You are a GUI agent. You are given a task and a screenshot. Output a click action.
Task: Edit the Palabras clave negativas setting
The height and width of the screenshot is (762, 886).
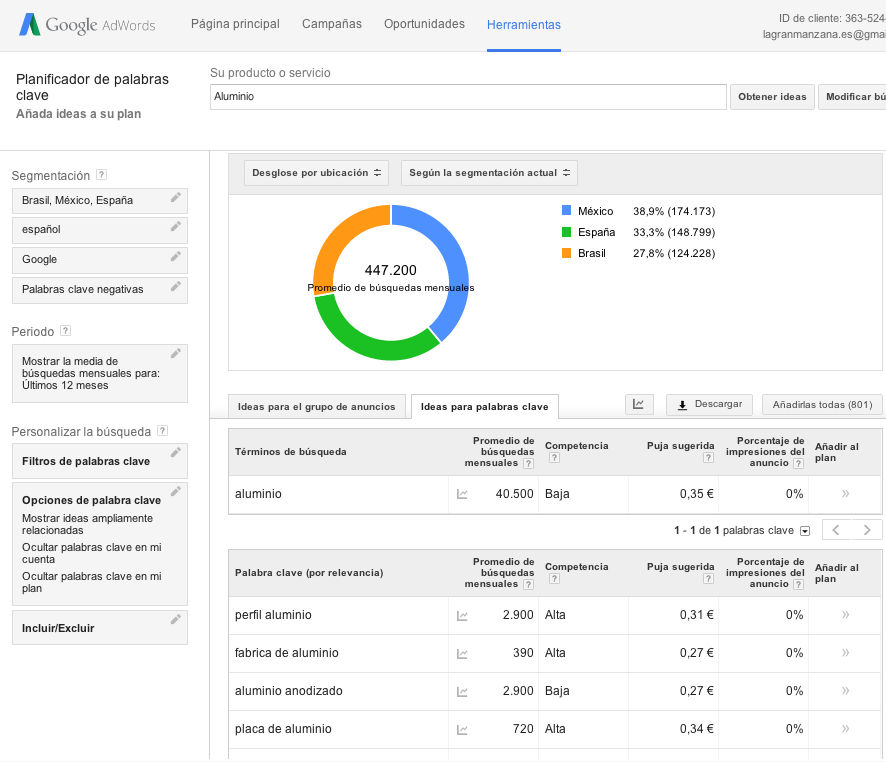[176, 287]
